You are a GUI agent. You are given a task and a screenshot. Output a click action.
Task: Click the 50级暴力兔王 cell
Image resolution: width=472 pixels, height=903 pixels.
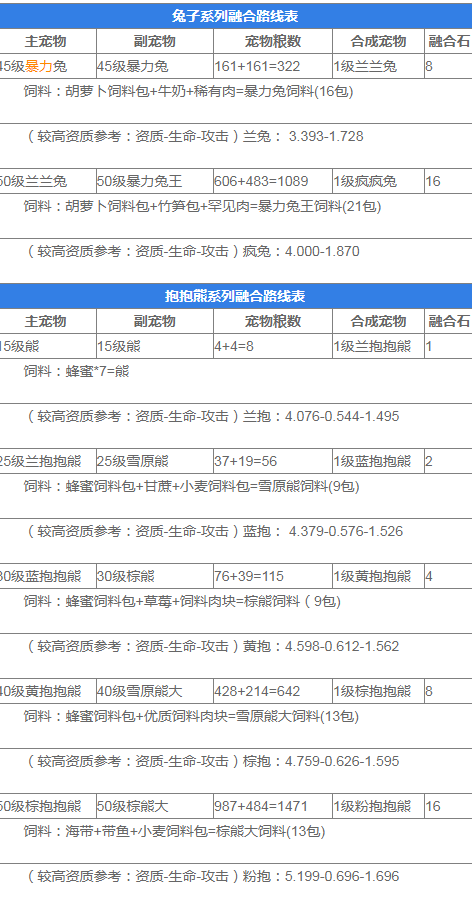coord(155,181)
